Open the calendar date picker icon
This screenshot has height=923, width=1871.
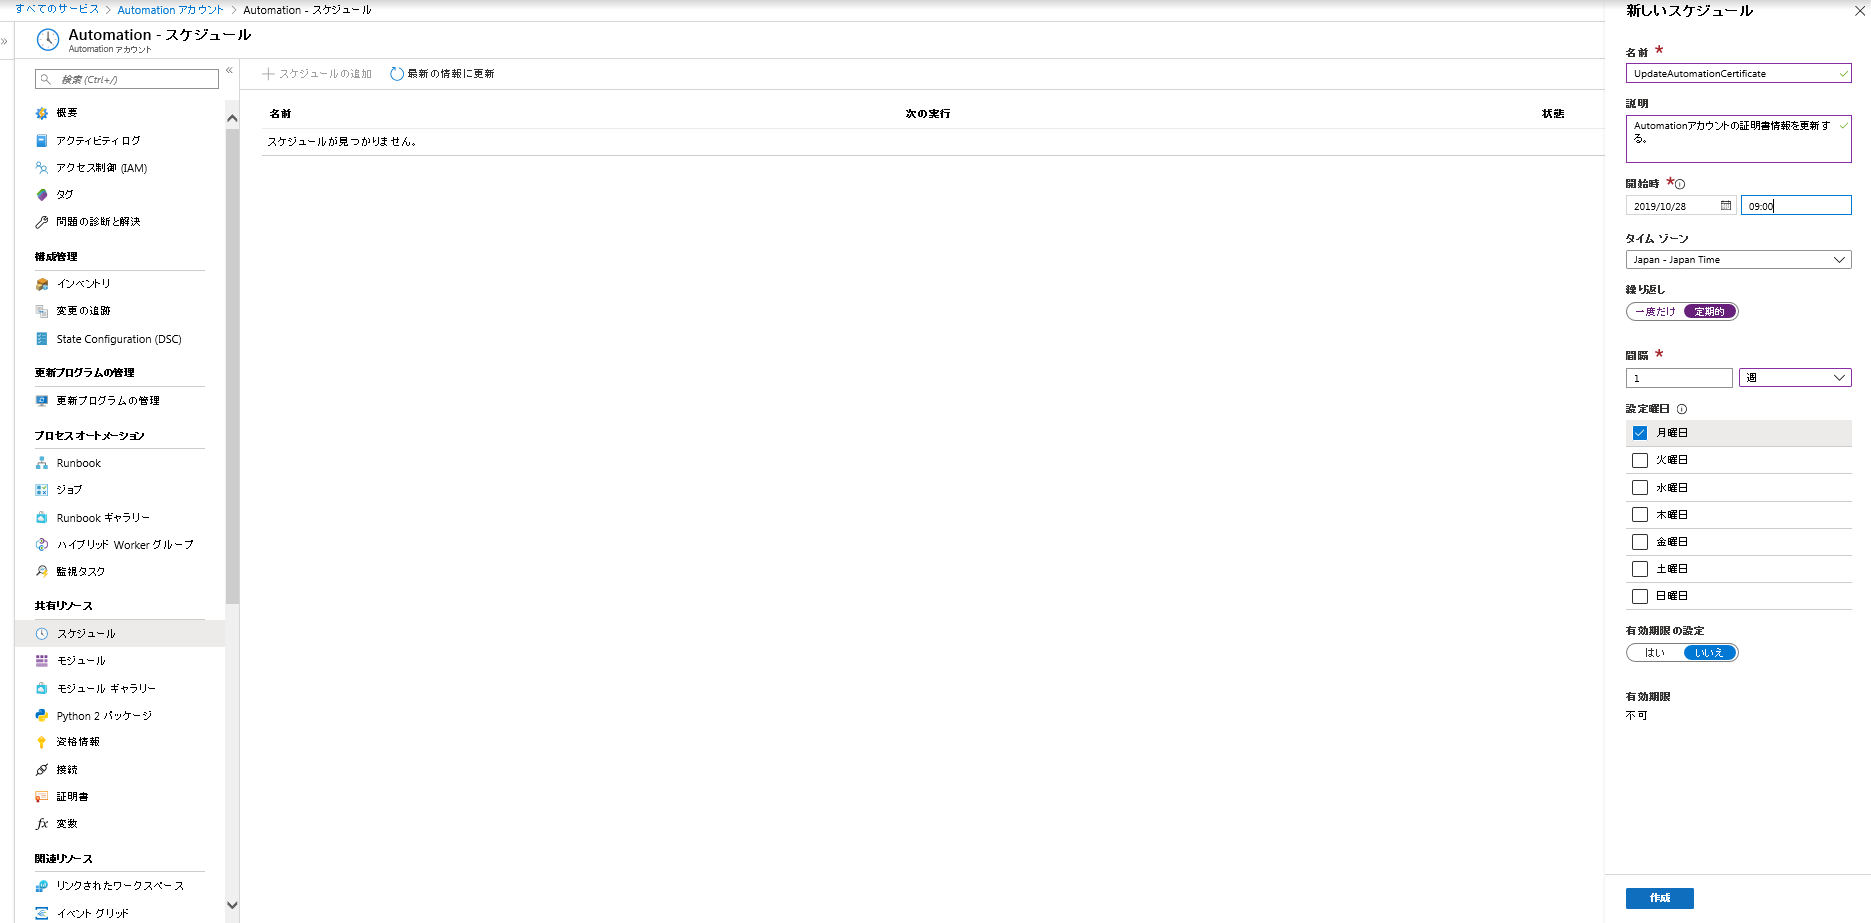click(x=1726, y=205)
